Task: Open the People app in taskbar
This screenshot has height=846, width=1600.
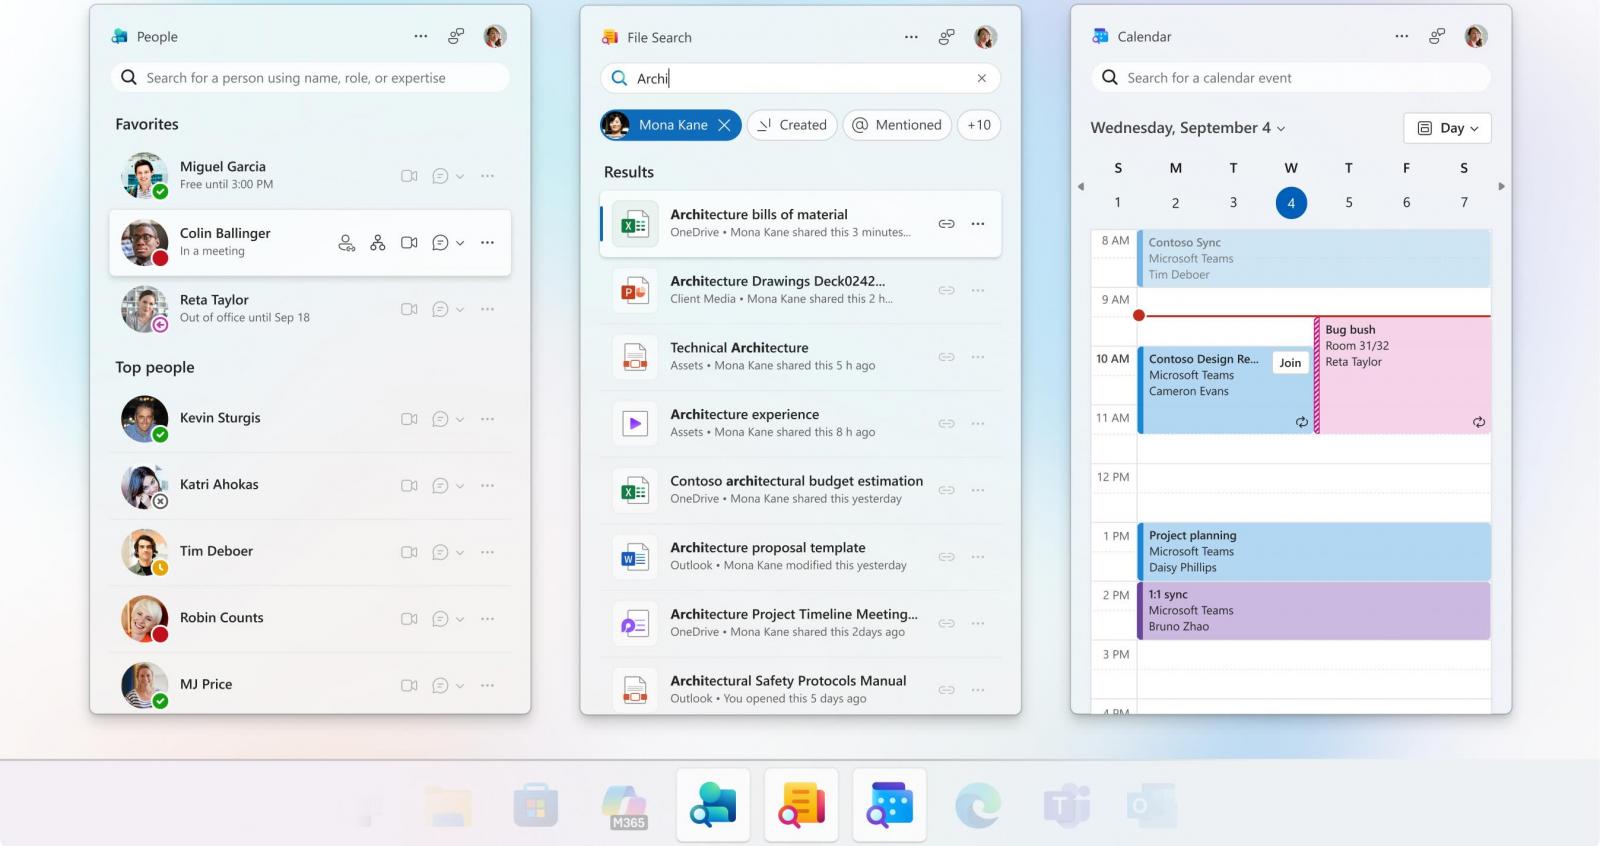Action: pos(713,805)
